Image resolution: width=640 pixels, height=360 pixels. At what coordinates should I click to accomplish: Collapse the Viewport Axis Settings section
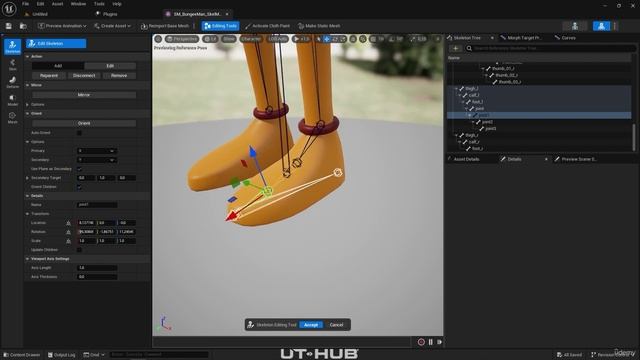click(28, 259)
